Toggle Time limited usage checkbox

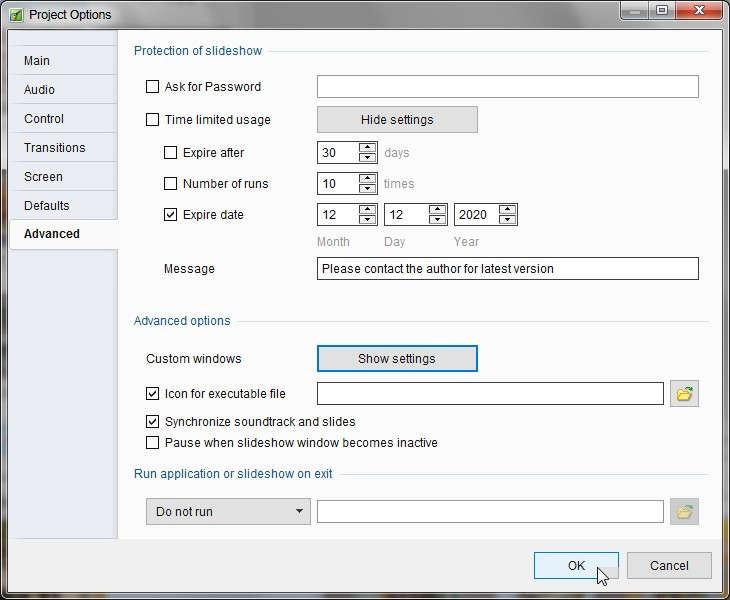click(152, 120)
